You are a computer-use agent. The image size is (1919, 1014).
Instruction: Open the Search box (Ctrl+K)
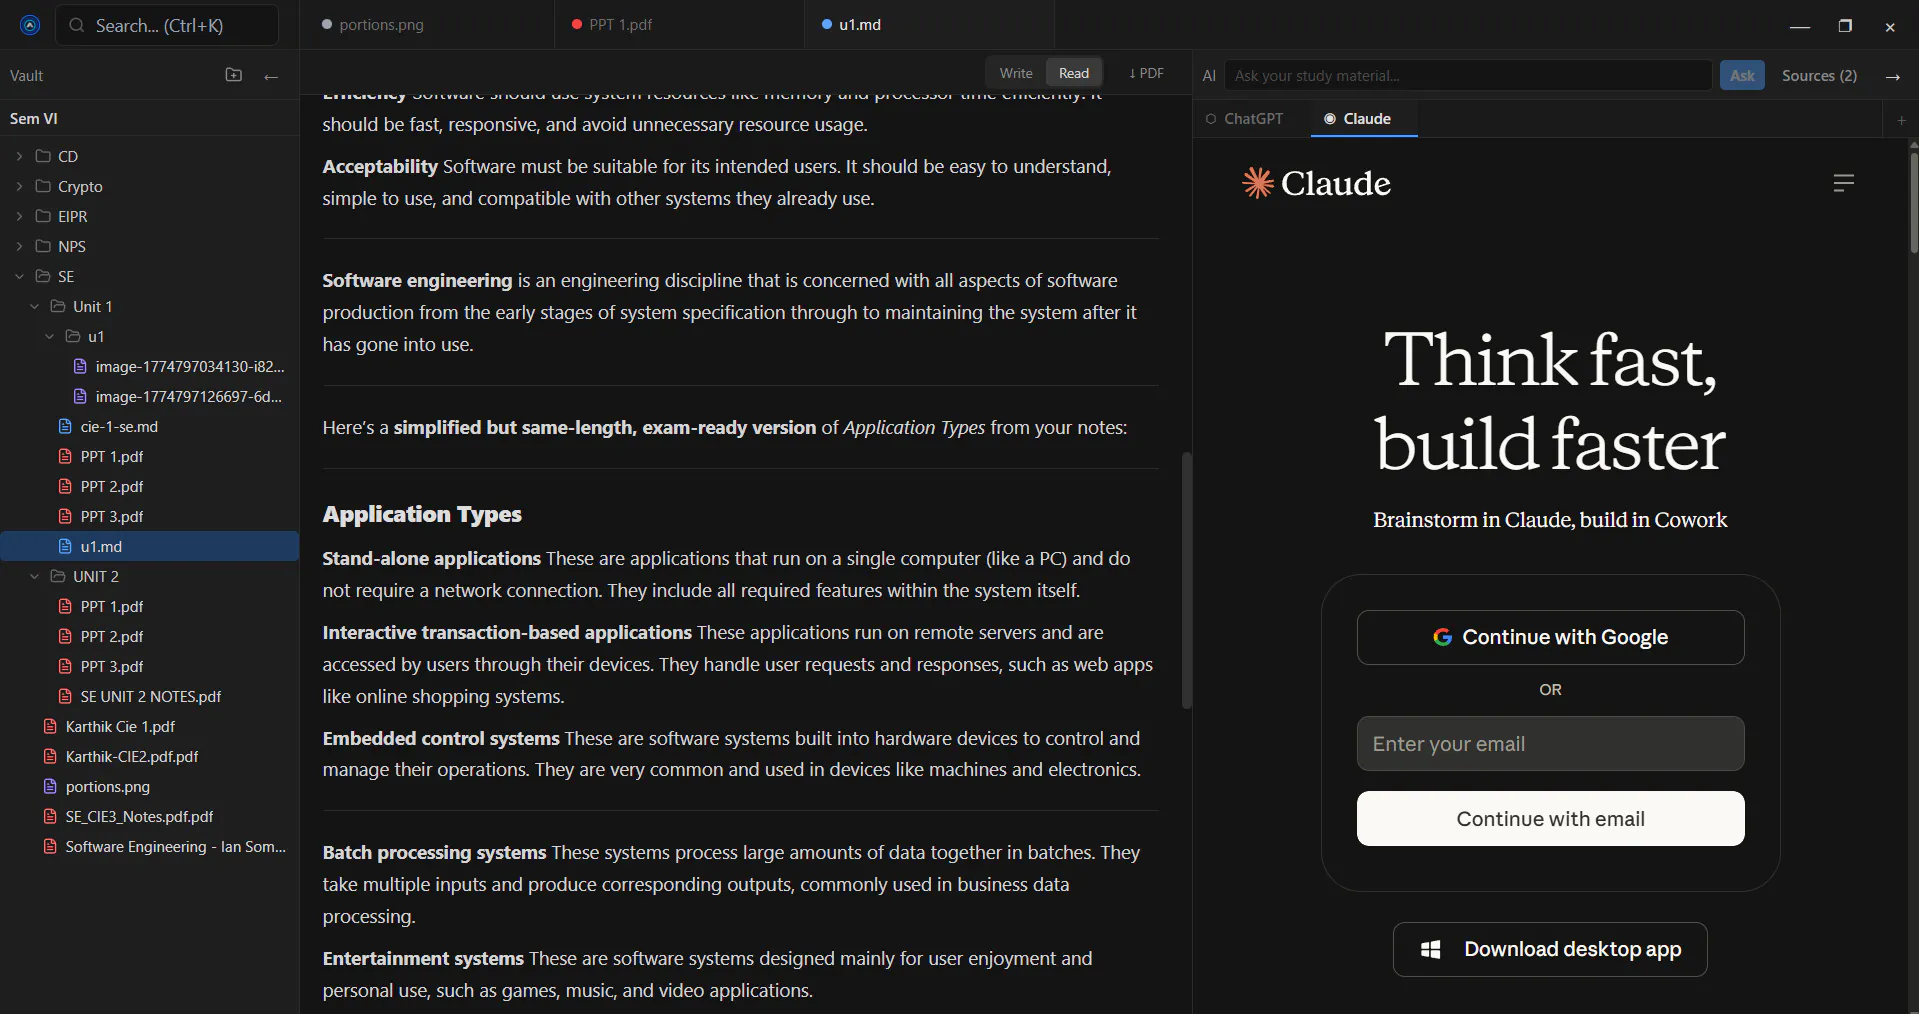pyautogui.click(x=167, y=25)
